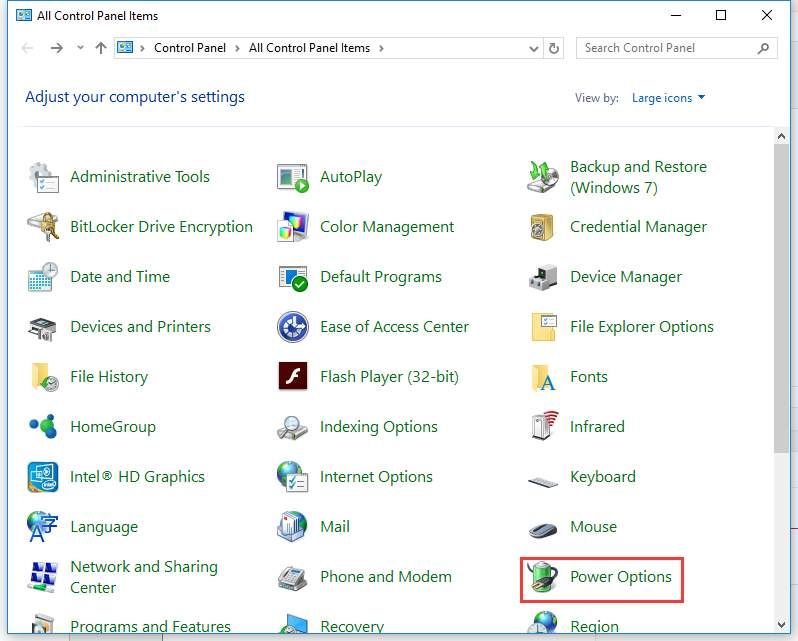This screenshot has width=798, height=641.
Task: Click the Refresh button next to address bar
Action: coord(555,48)
